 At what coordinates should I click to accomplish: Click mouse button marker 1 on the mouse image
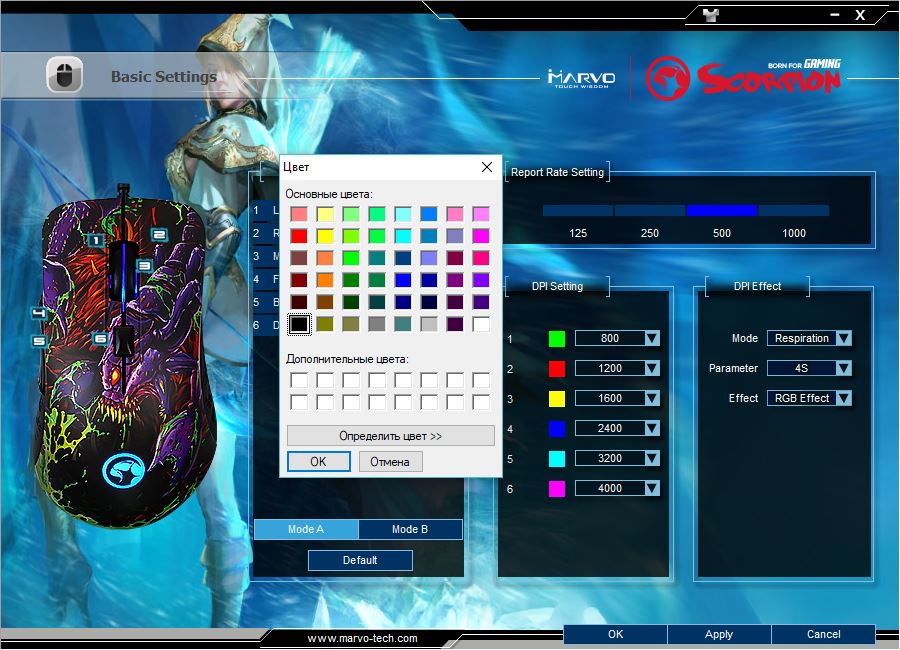[95, 240]
